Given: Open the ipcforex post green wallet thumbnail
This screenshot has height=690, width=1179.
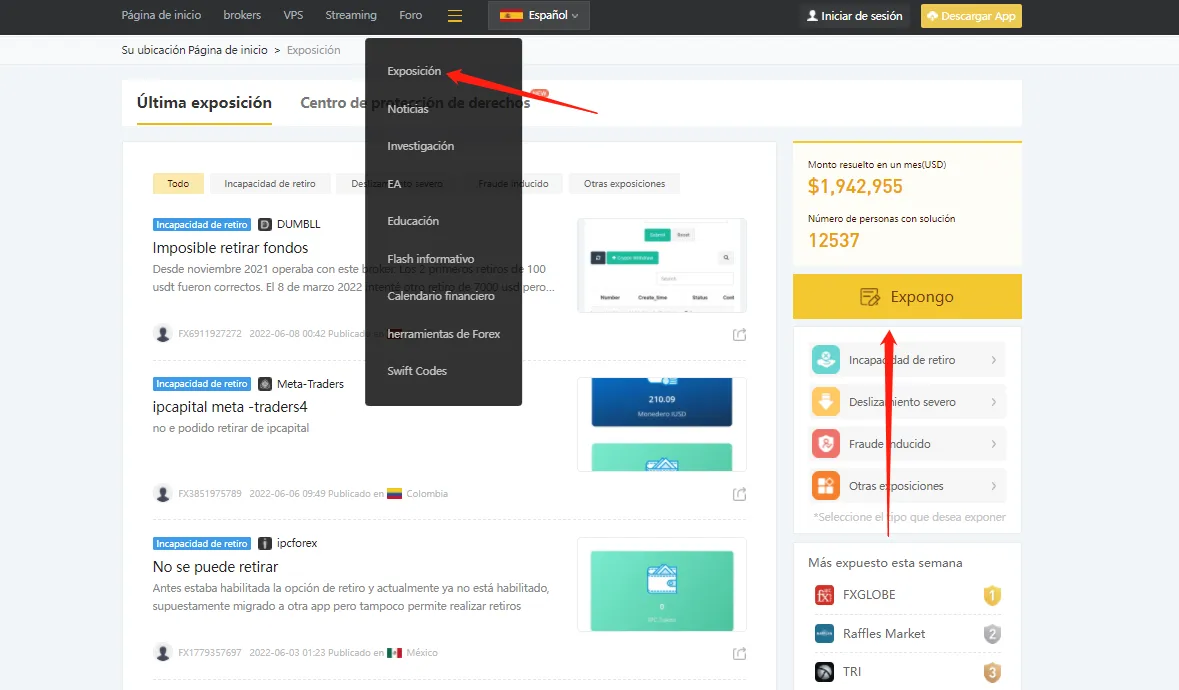Looking at the screenshot, I should tap(662, 585).
